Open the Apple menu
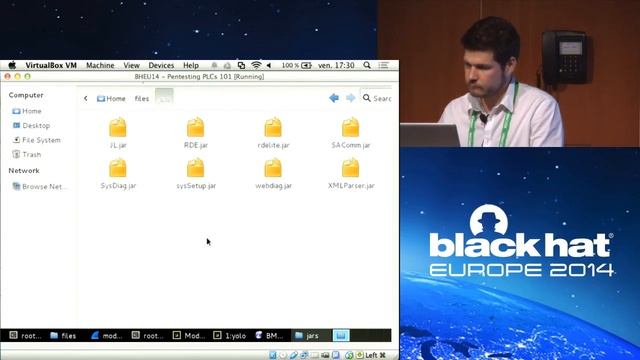Screen dimensions: 640x360 click(x=12, y=65)
